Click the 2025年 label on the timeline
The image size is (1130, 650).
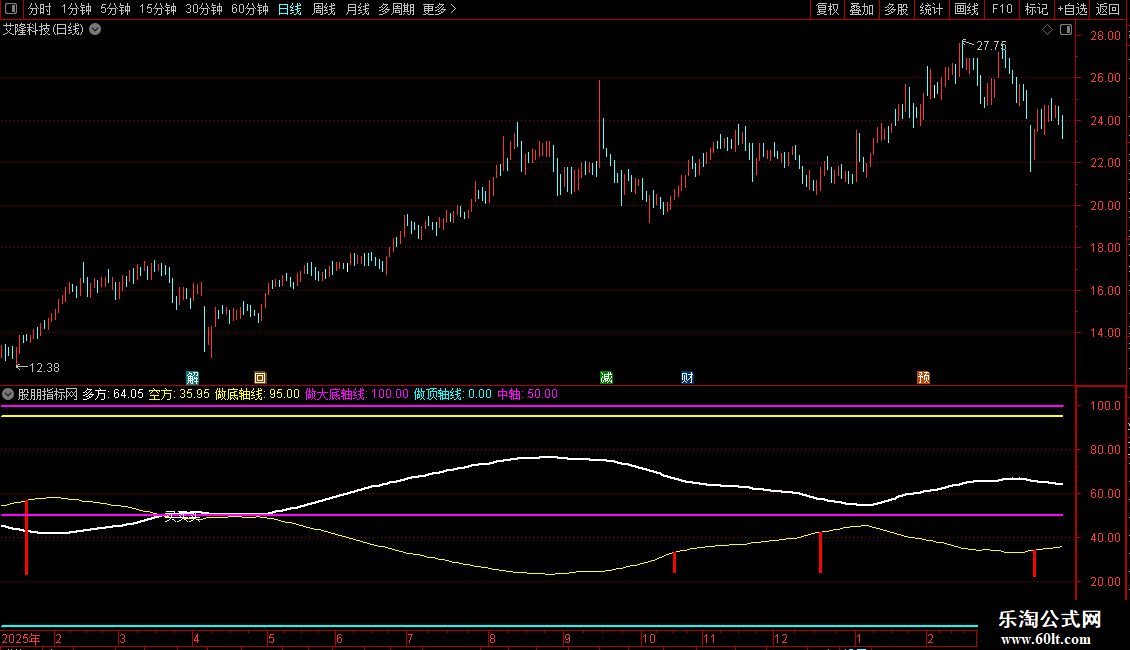(x=22, y=638)
